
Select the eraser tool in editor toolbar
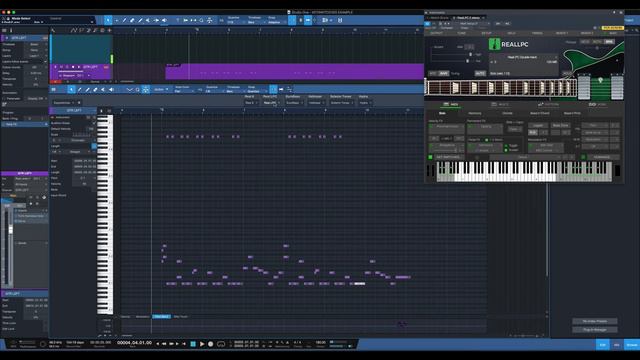pos(95,89)
